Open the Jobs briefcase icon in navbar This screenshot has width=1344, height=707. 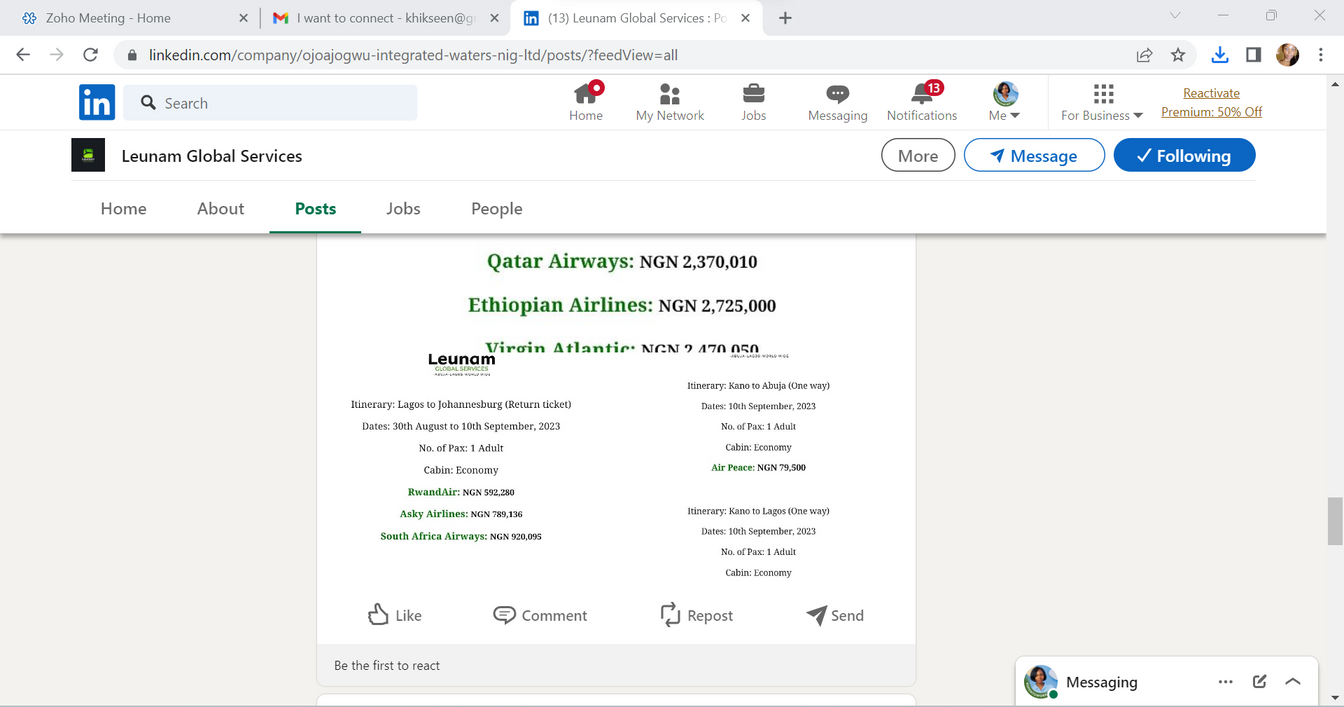click(x=754, y=102)
